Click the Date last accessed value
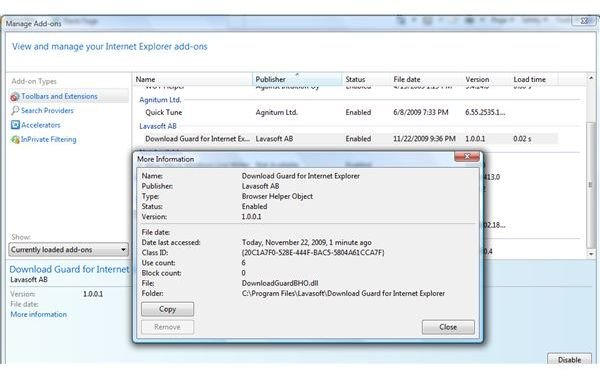Screen dimensions: 600x370 pyautogui.click(x=307, y=243)
